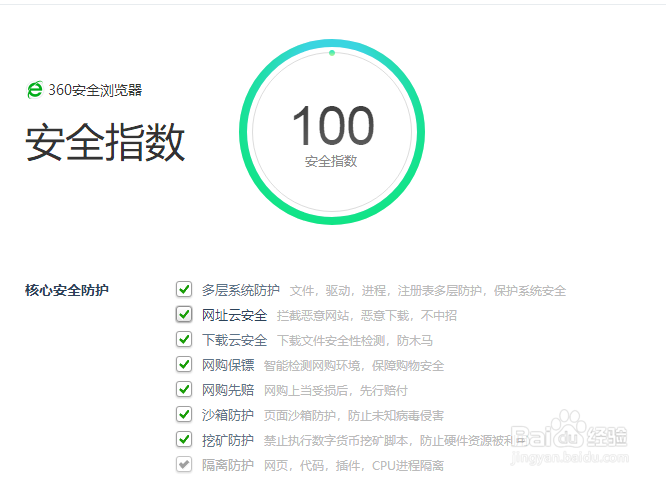
Task: Disable the 网购保镖 checkbox
Action: (184, 364)
